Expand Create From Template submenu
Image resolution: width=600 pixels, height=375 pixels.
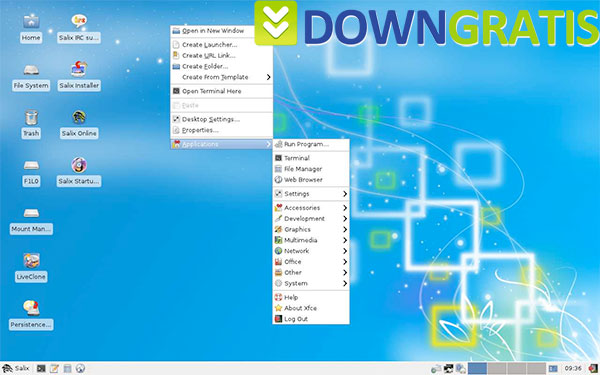(222, 77)
